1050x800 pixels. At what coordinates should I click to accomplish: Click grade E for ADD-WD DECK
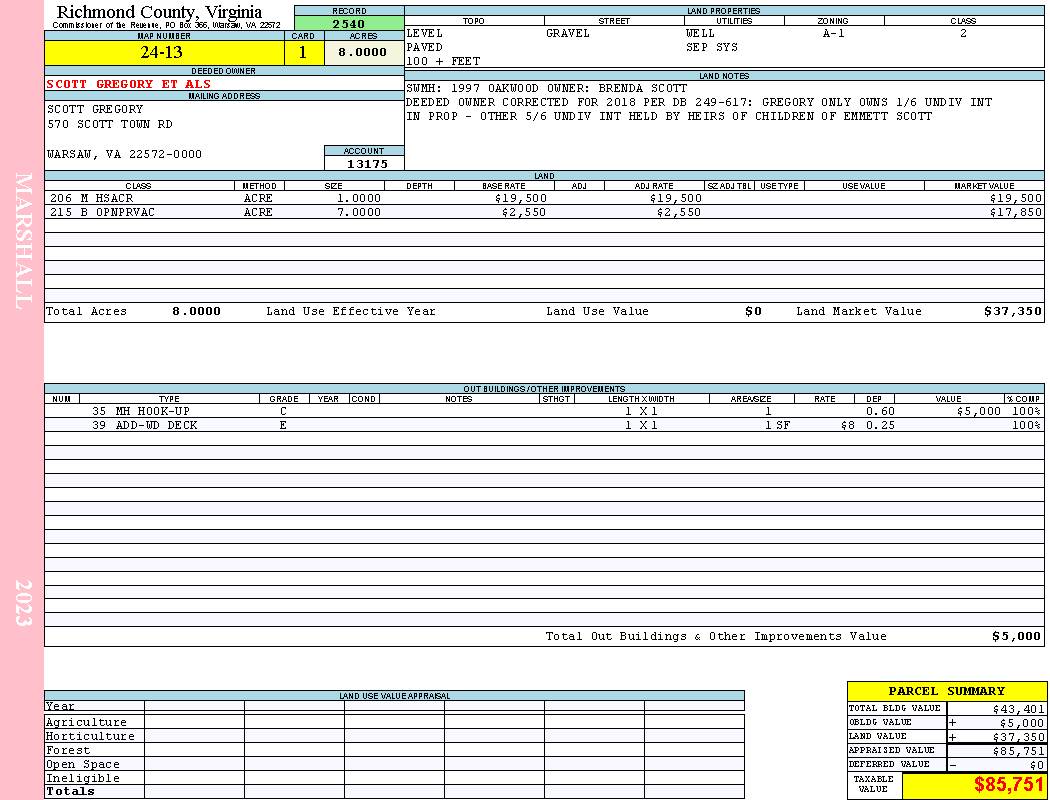tap(283, 425)
